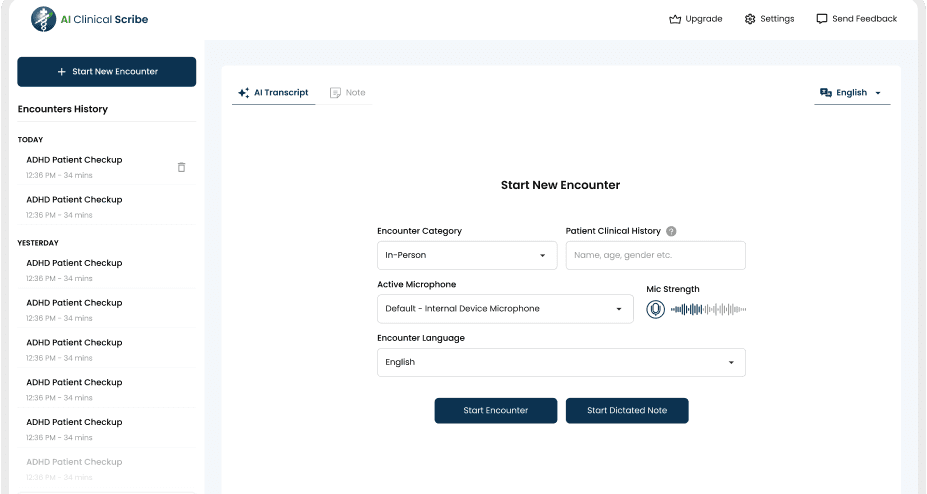Click the Start Dictated Note button

(x=627, y=410)
